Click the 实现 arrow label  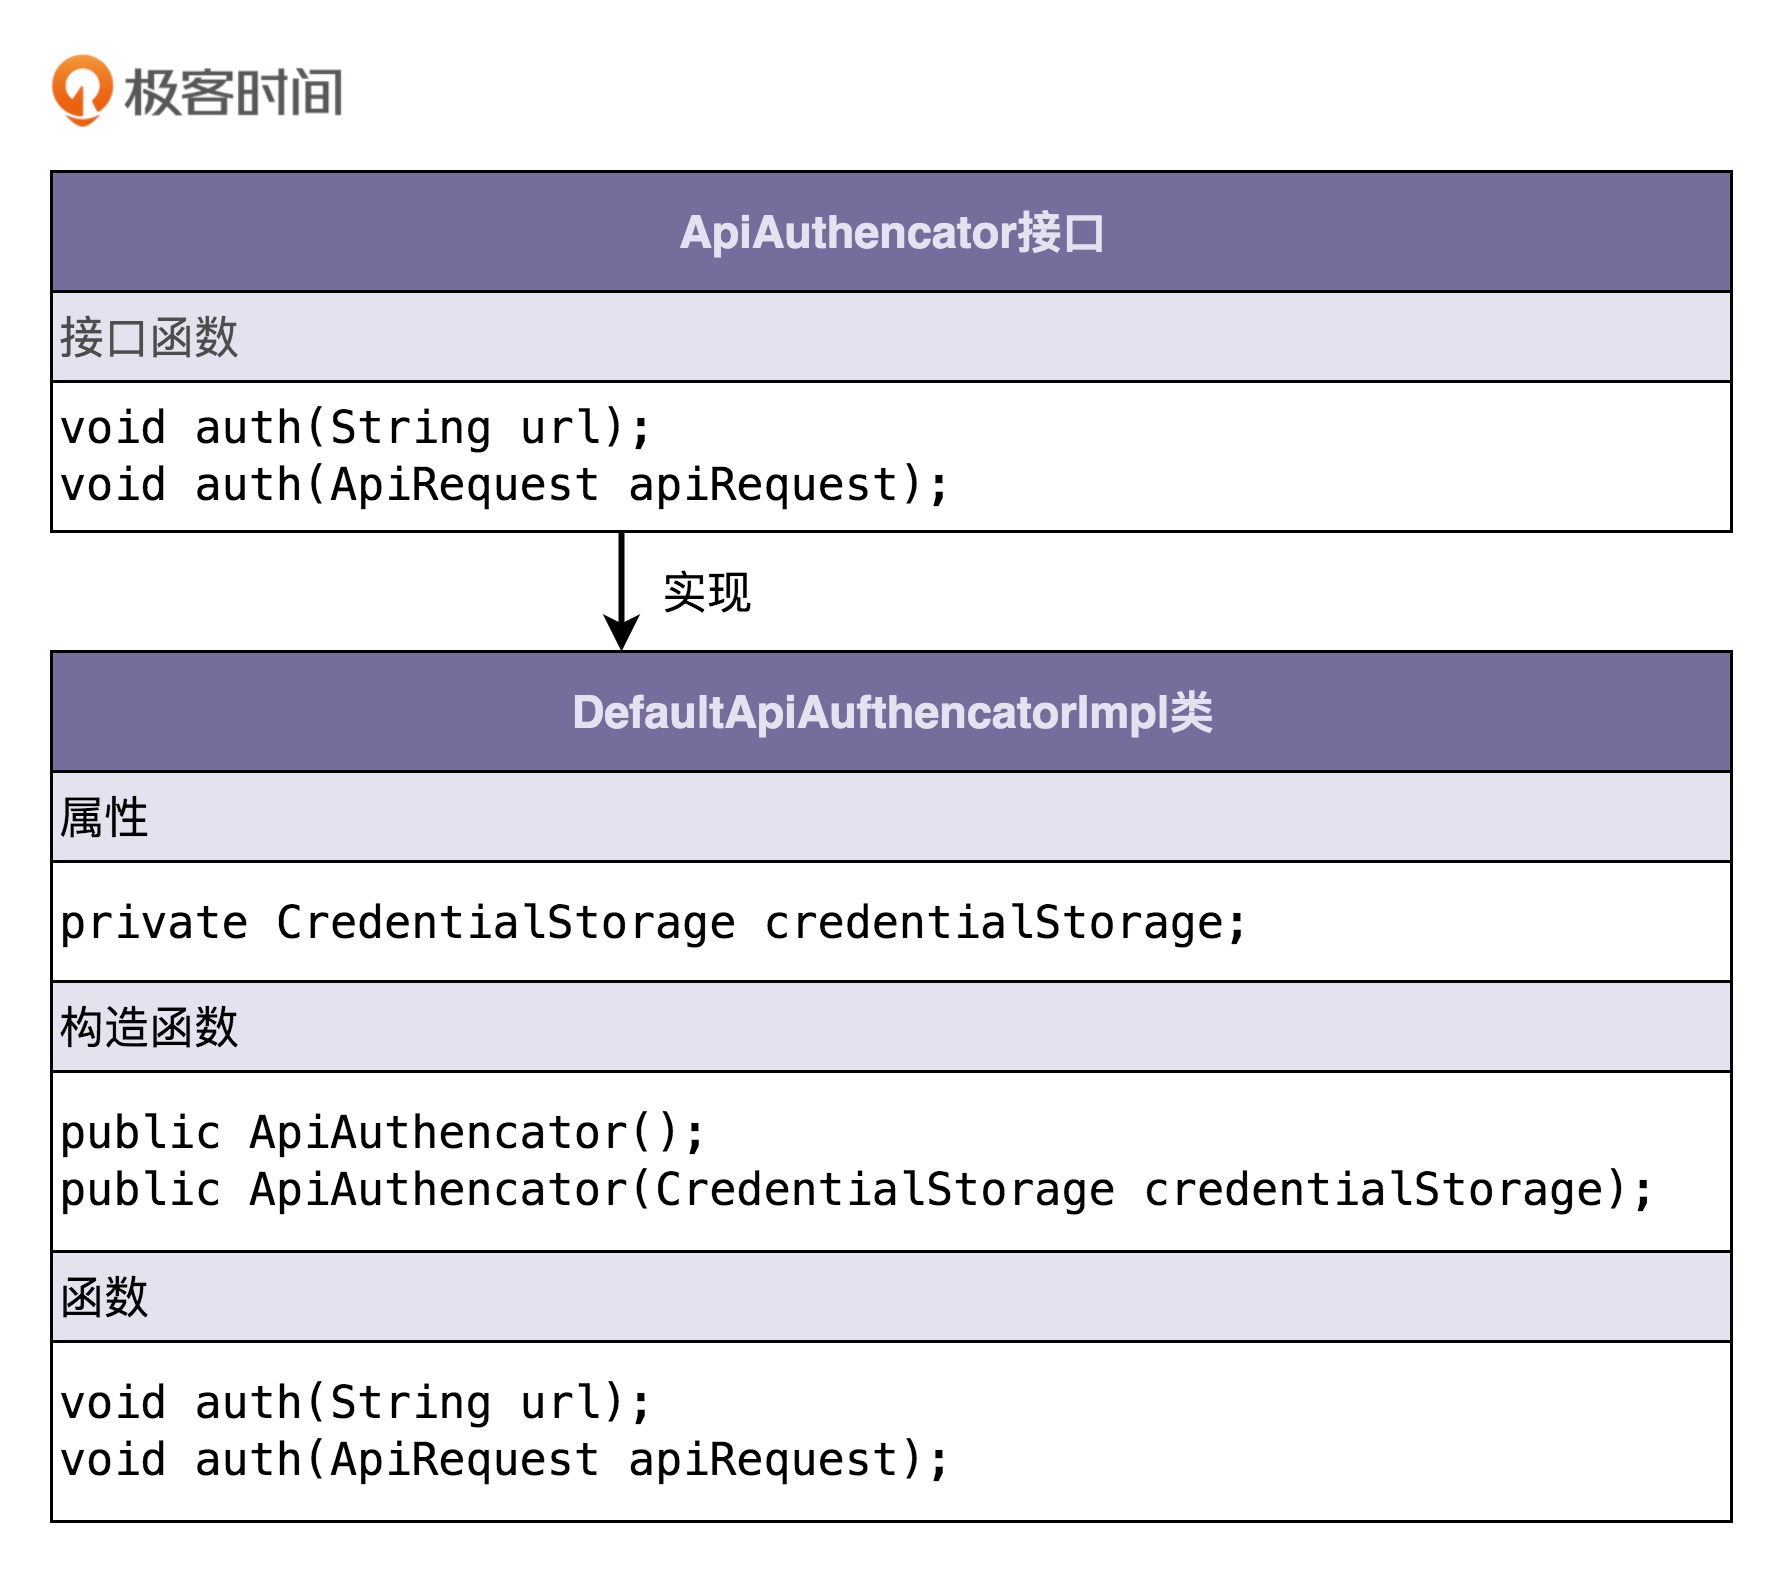(706, 592)
